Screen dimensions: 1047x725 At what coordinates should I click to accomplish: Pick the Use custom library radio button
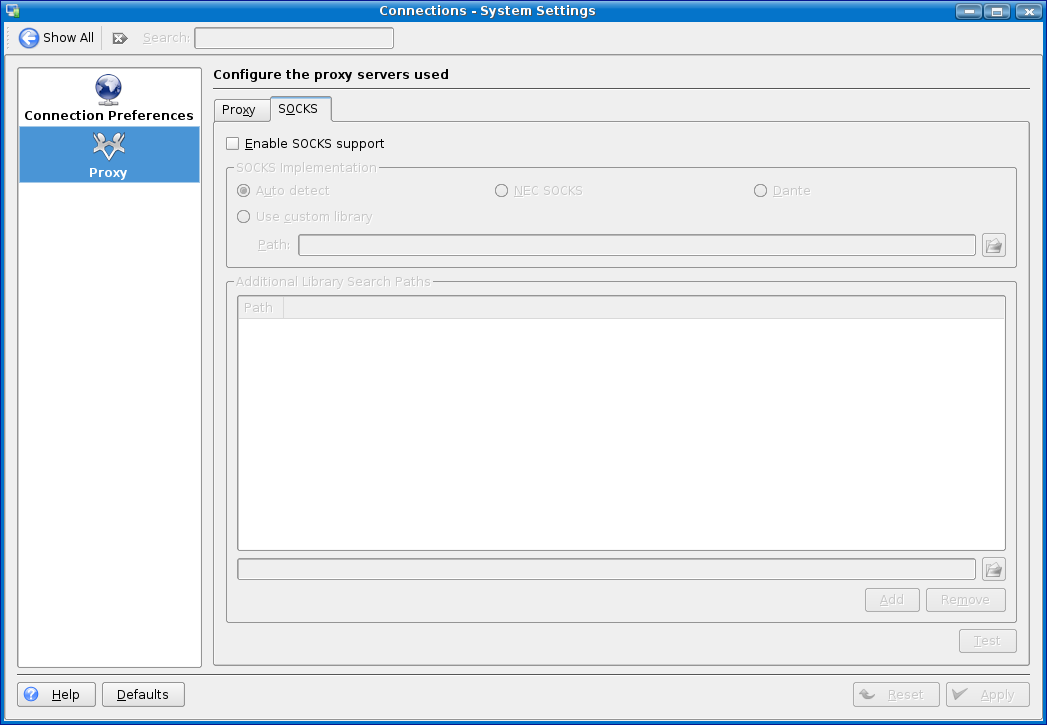tap(243, 217)
